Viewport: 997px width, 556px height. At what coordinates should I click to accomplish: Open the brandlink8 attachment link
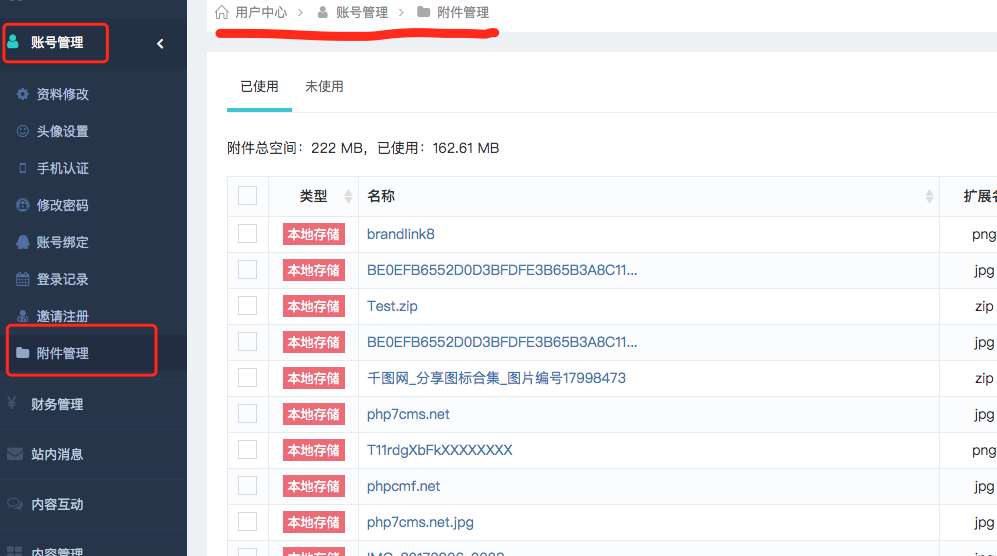(401, 234)
